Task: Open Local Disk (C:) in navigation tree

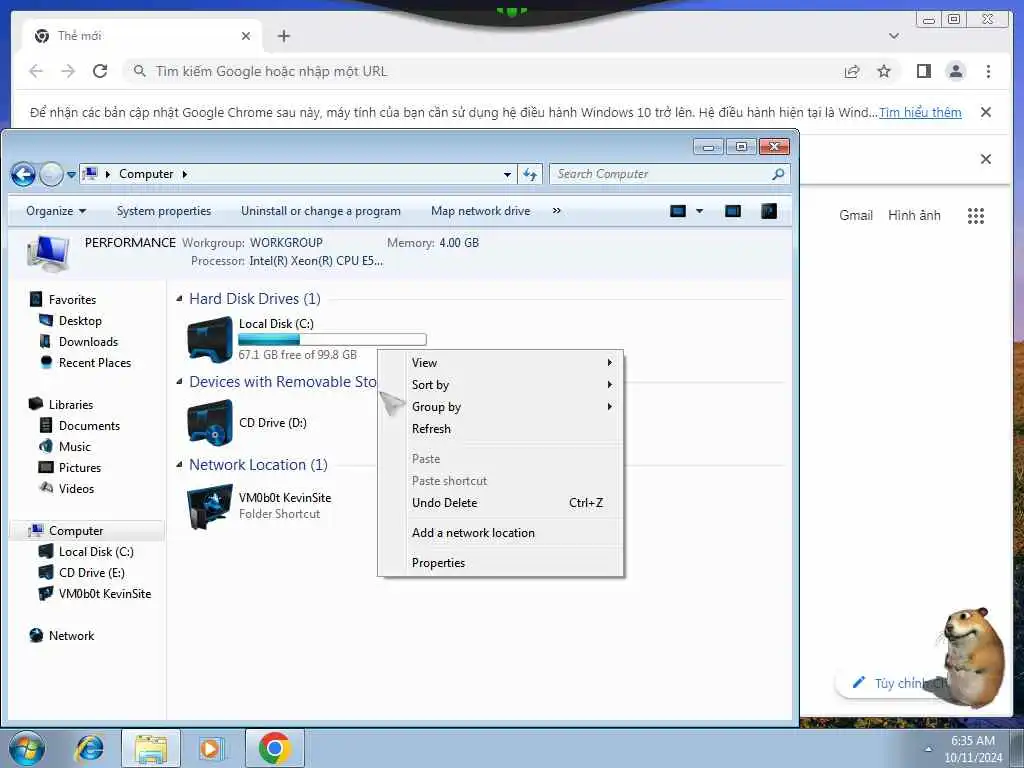Action: [x=96, y=552]
